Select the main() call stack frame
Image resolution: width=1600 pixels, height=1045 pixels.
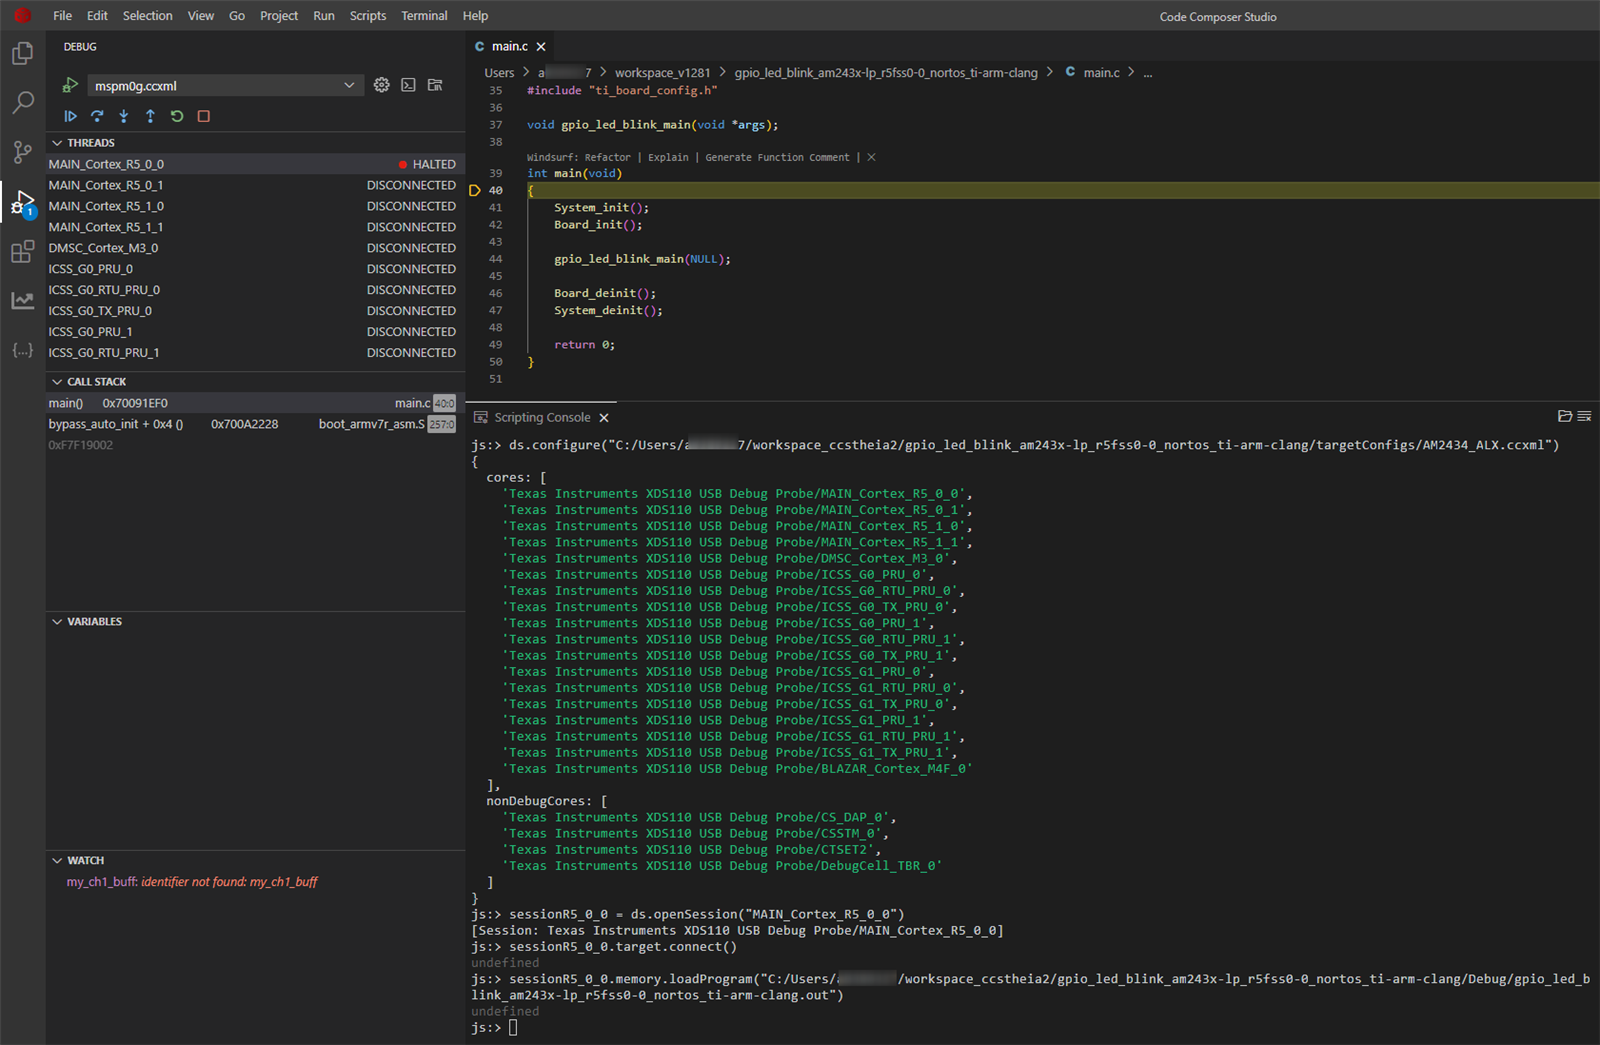pos(255,403)
